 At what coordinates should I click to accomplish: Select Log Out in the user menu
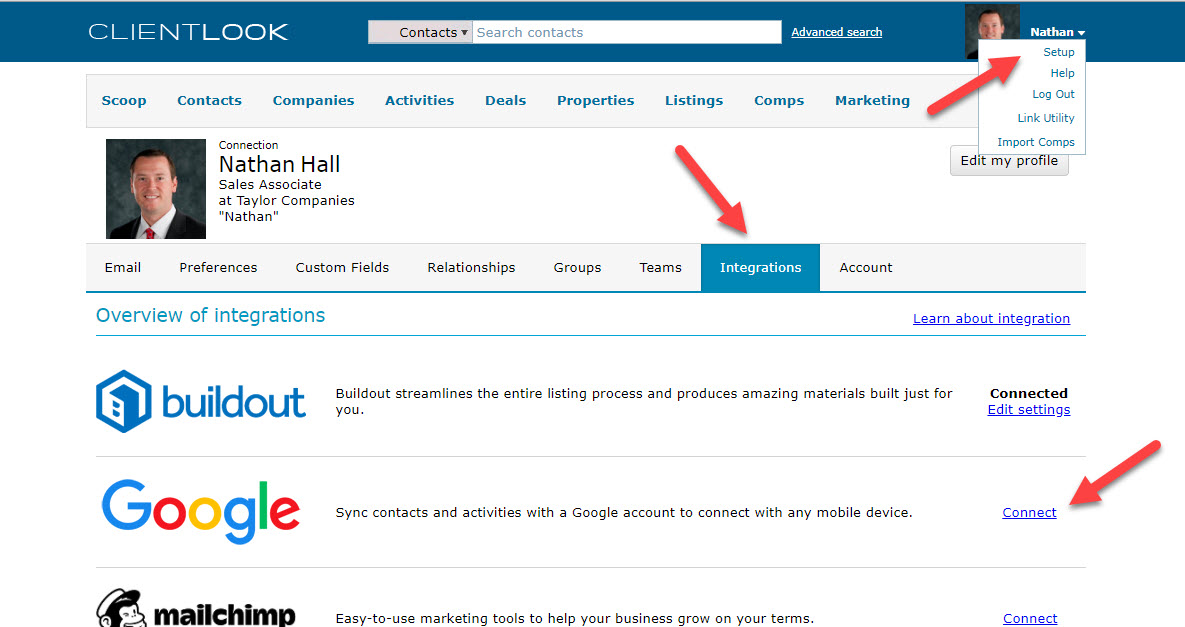point(1053,94)
